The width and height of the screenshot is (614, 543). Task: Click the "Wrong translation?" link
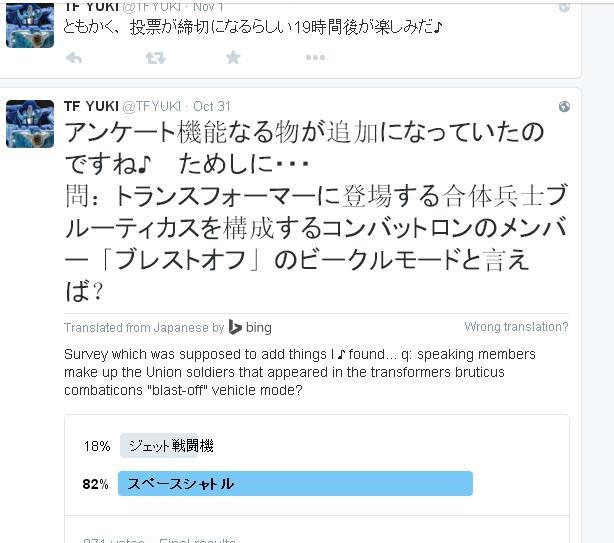(x=516, y=327)
